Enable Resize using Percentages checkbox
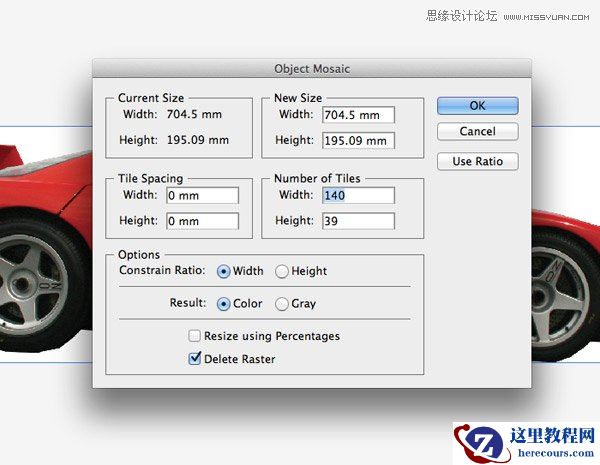Image resolution: width=600 pixels, height=465 pixels. [194, 336]
